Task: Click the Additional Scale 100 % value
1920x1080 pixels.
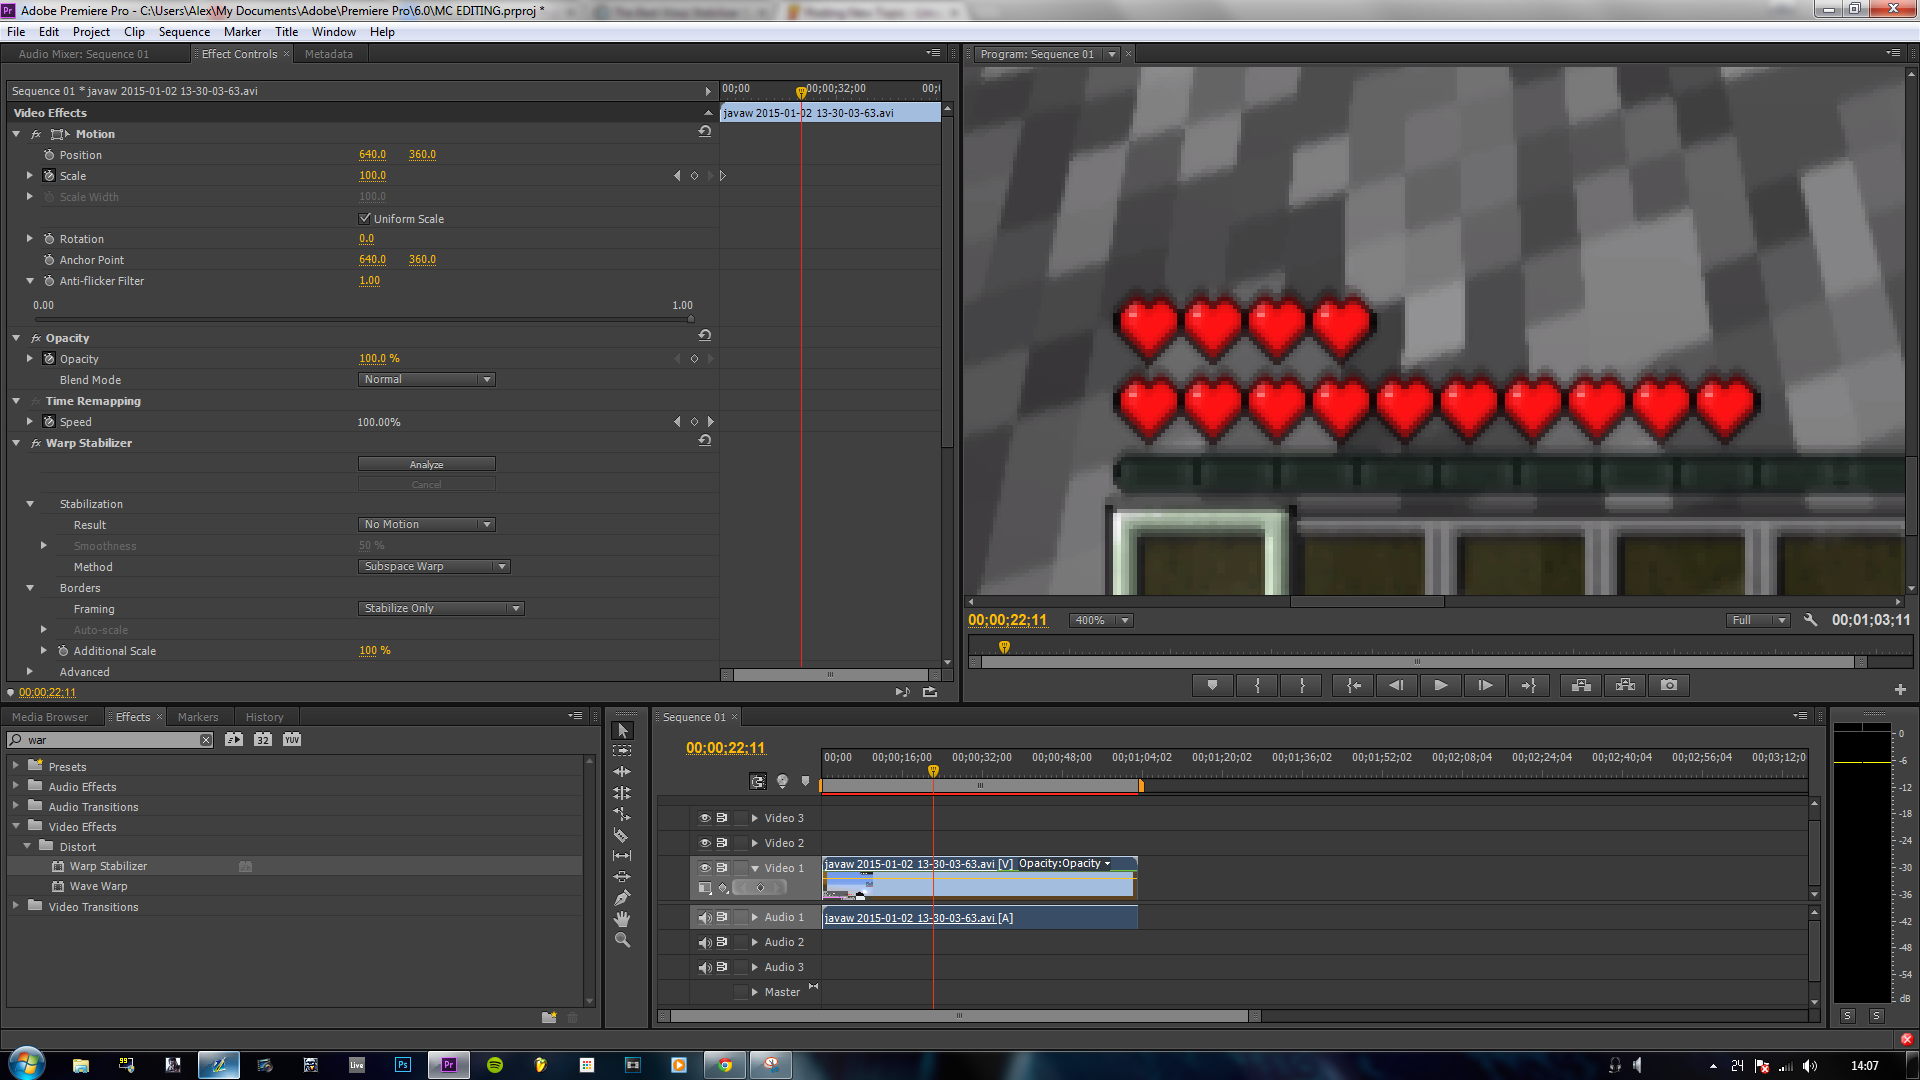Action: click(375, 651)
